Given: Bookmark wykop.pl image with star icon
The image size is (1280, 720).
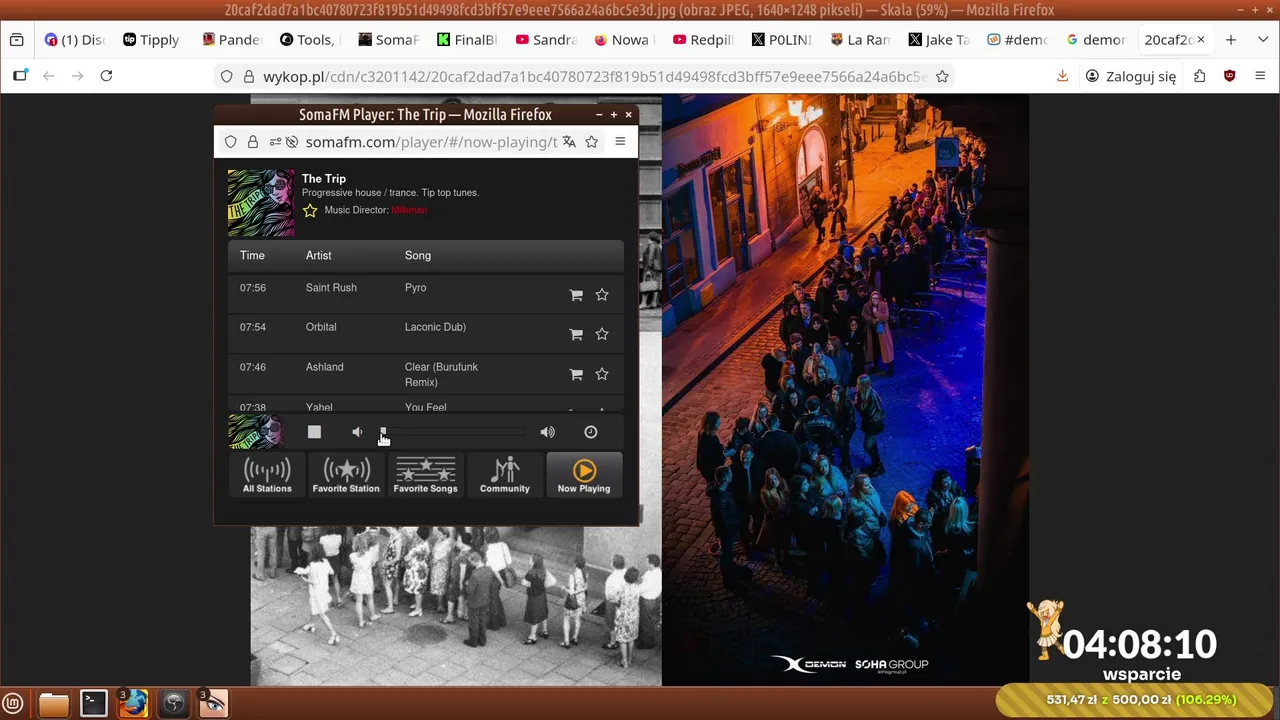Looking at the screenshot, I should [x=942, y=76].
